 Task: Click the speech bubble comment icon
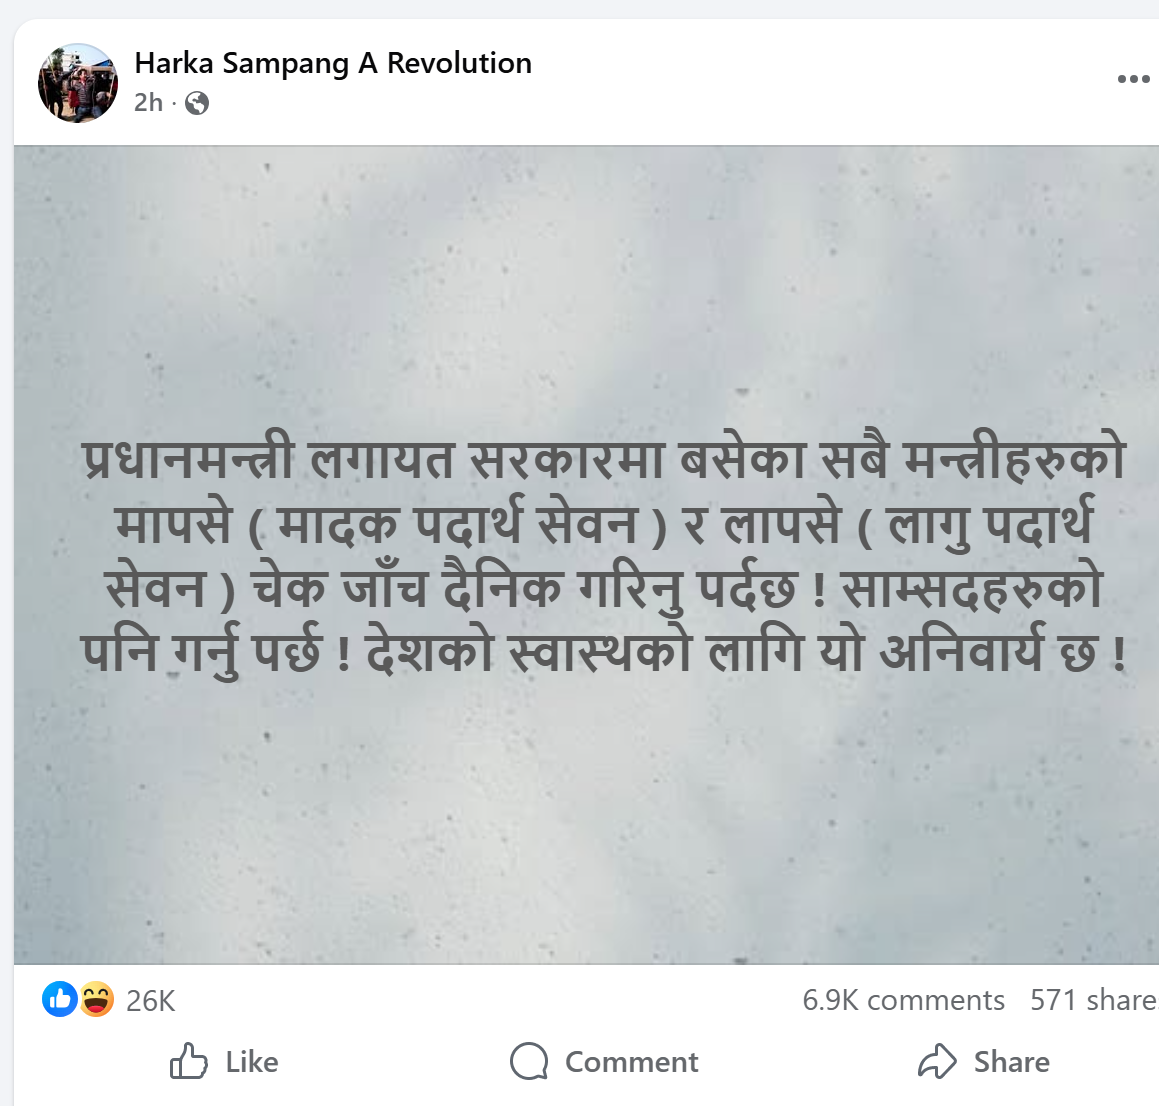[529, 1061]
